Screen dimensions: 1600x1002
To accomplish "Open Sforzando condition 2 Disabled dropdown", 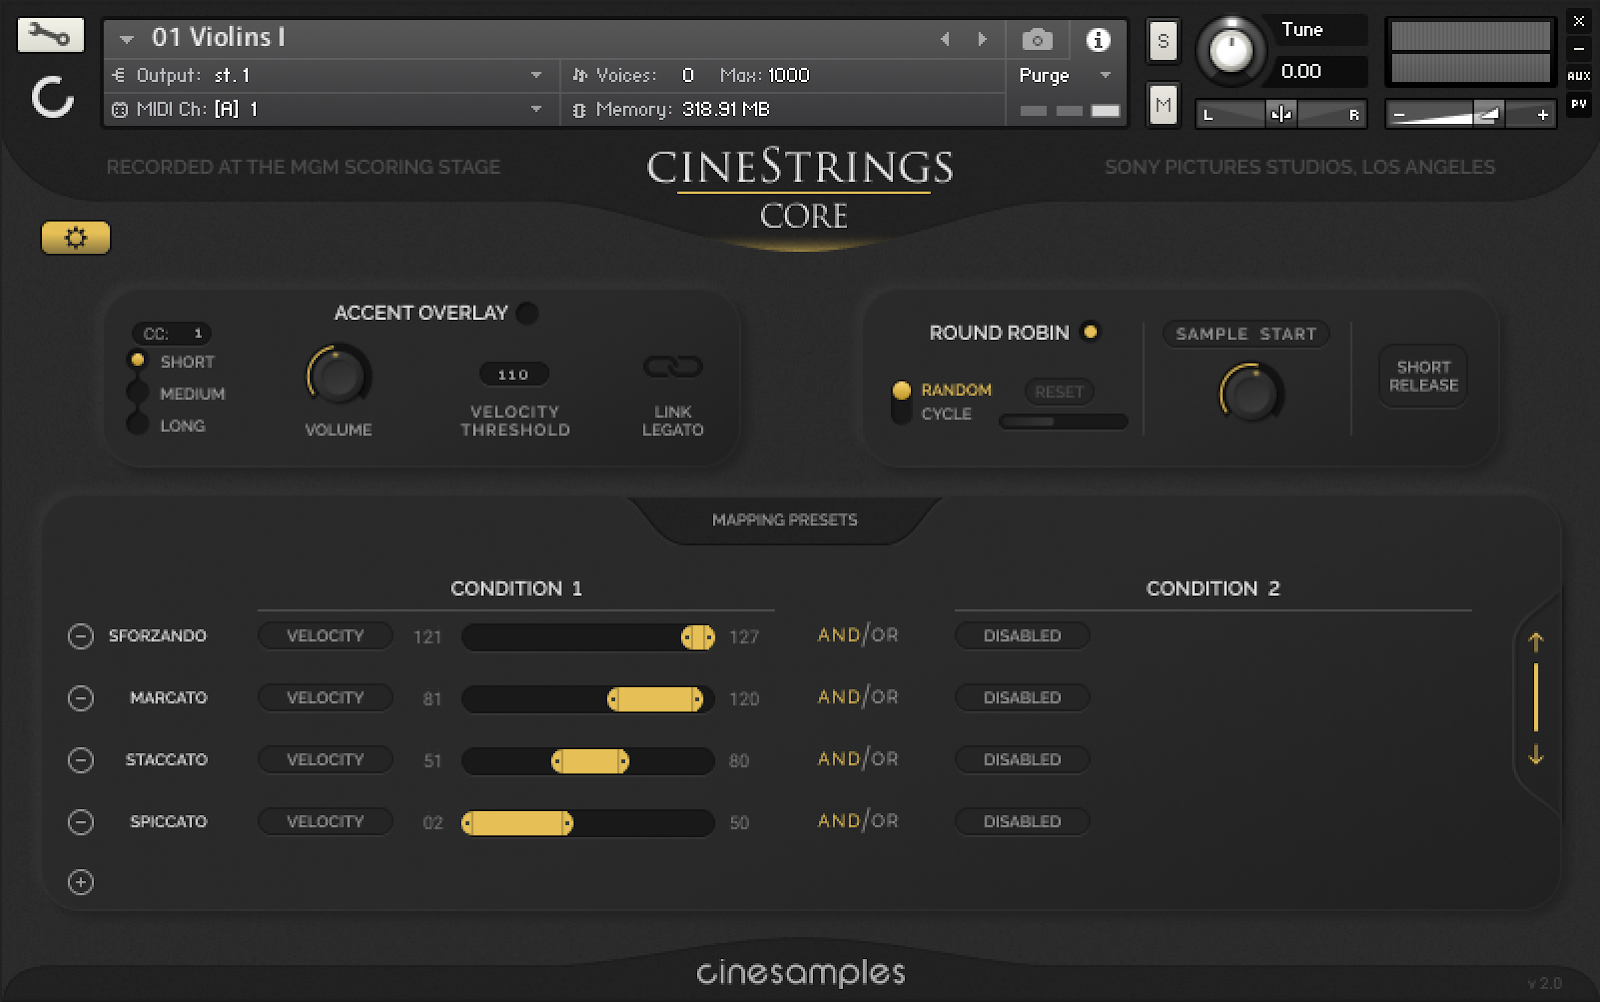I will click(1022, 636).
